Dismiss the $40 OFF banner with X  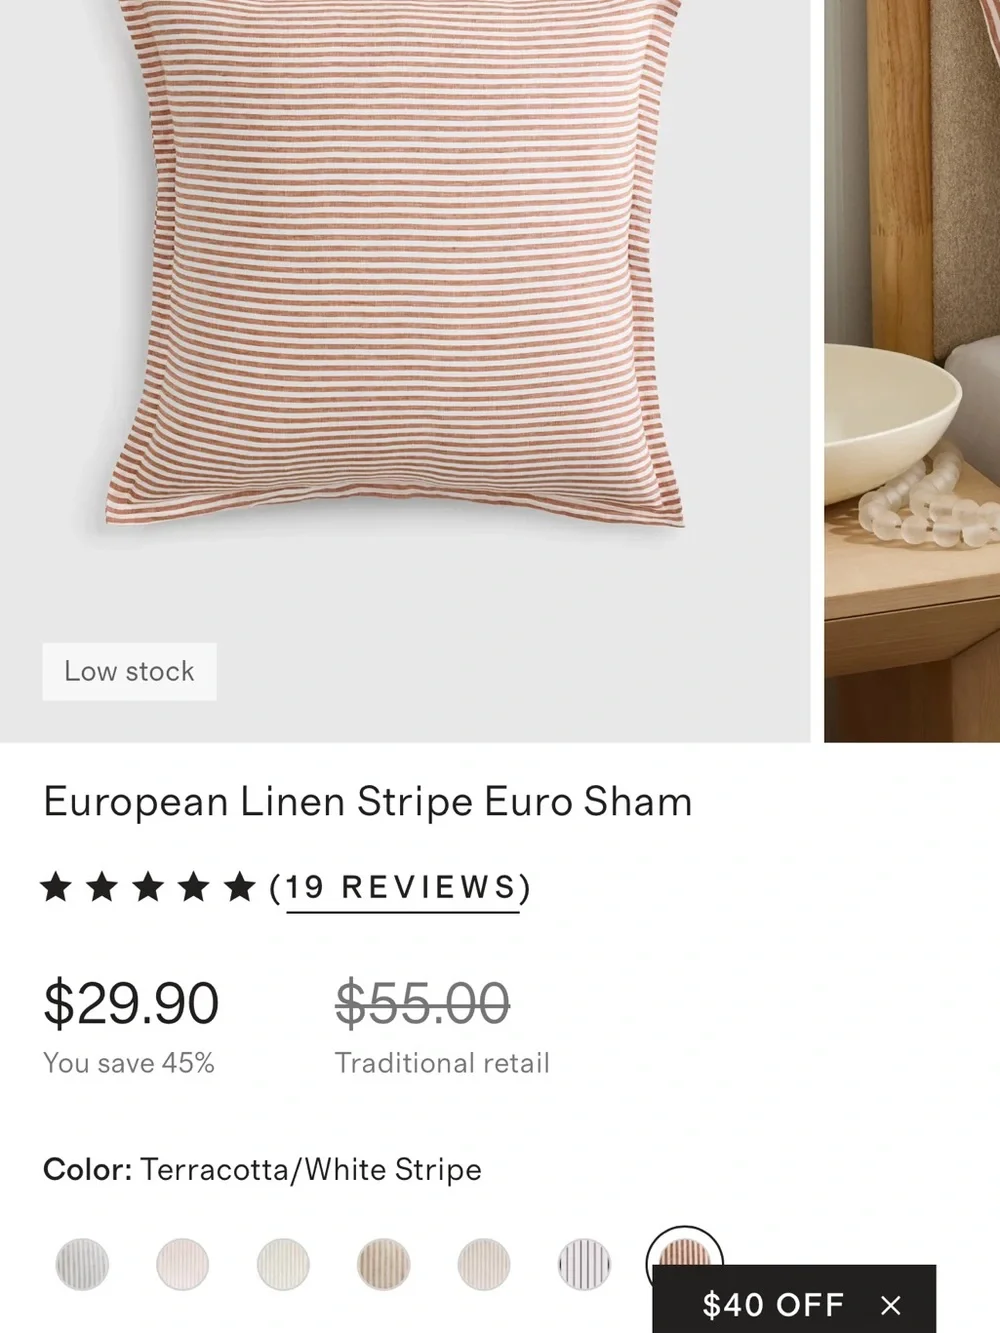click(891, 1305)
